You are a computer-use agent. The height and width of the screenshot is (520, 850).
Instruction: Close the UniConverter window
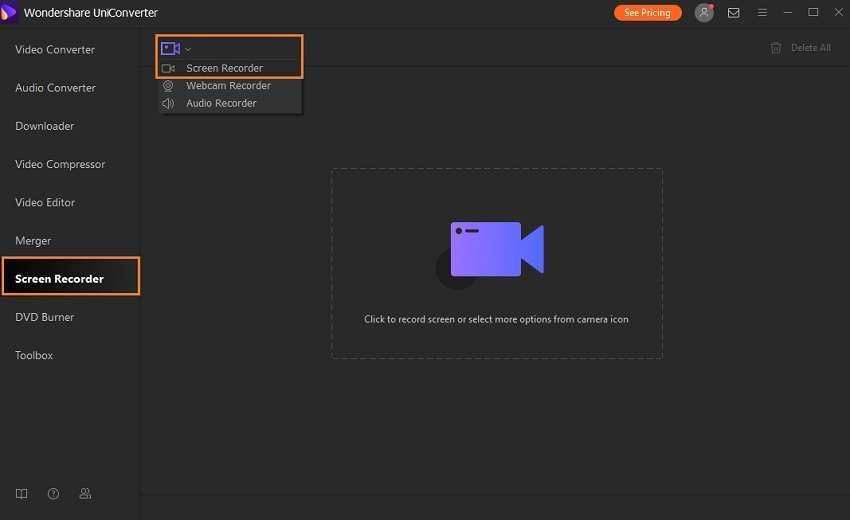[839, 12]
